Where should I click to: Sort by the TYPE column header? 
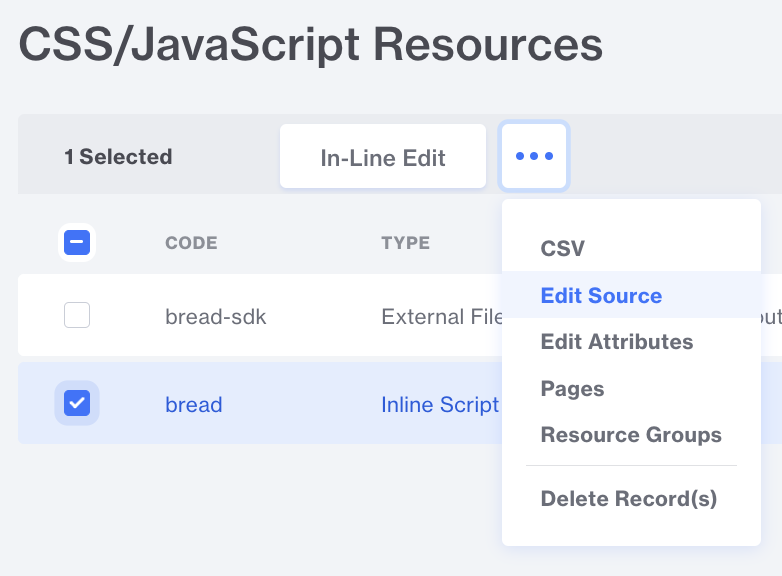coord(405,243)
